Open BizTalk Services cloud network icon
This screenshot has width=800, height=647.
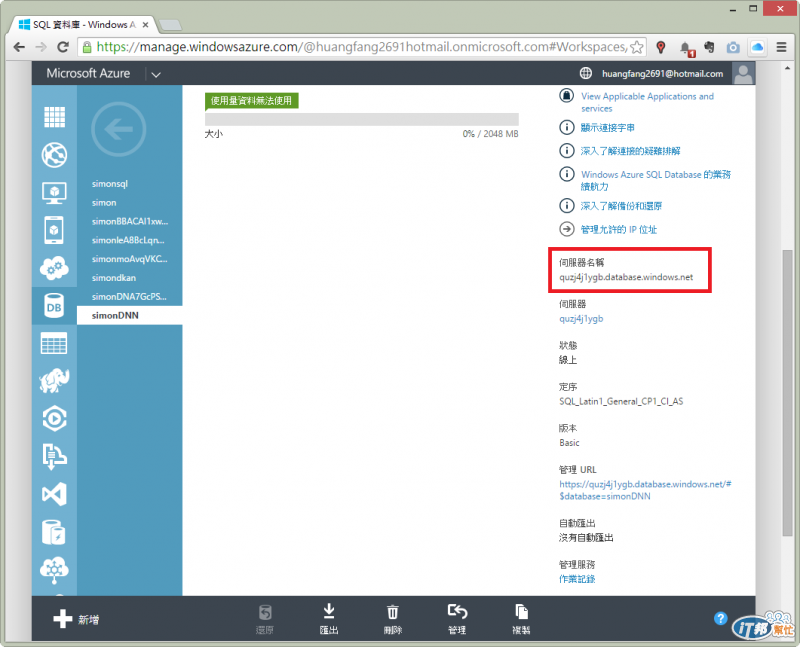[x=54, y=570]
